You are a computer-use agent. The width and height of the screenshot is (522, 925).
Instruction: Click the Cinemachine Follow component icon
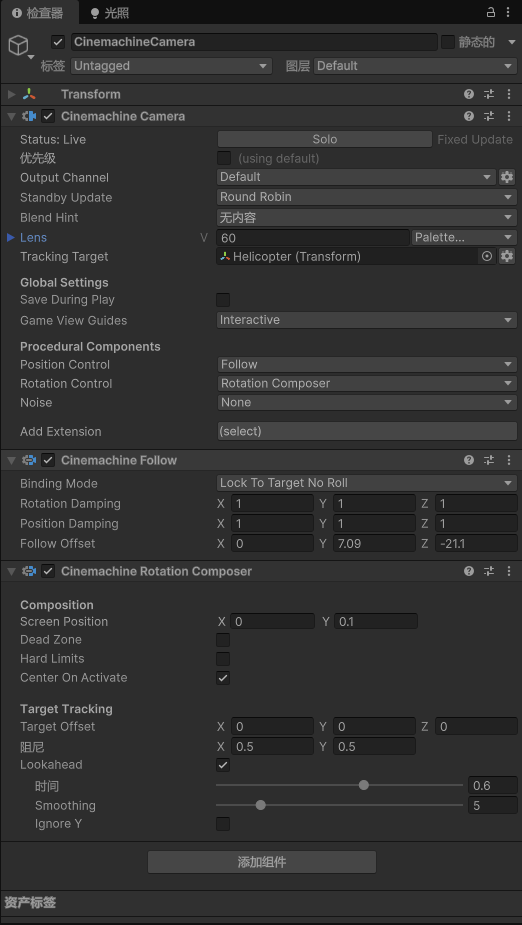tap(29, 460)
